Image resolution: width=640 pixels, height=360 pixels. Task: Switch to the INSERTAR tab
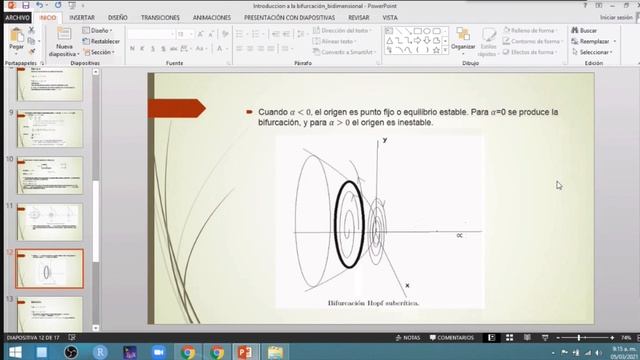(82, 18)
